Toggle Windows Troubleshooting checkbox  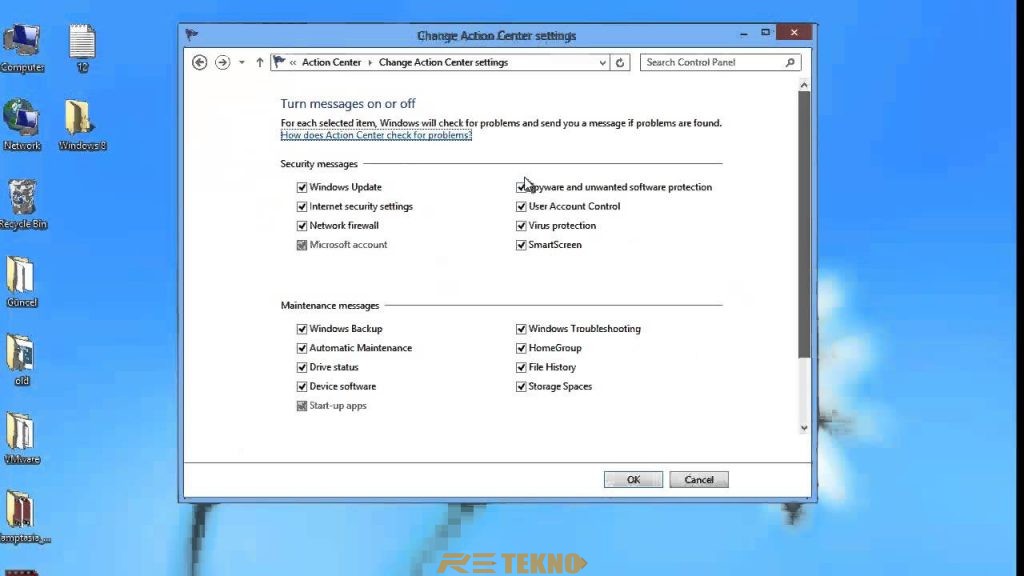pyautogui.click(x=520, y=329)
